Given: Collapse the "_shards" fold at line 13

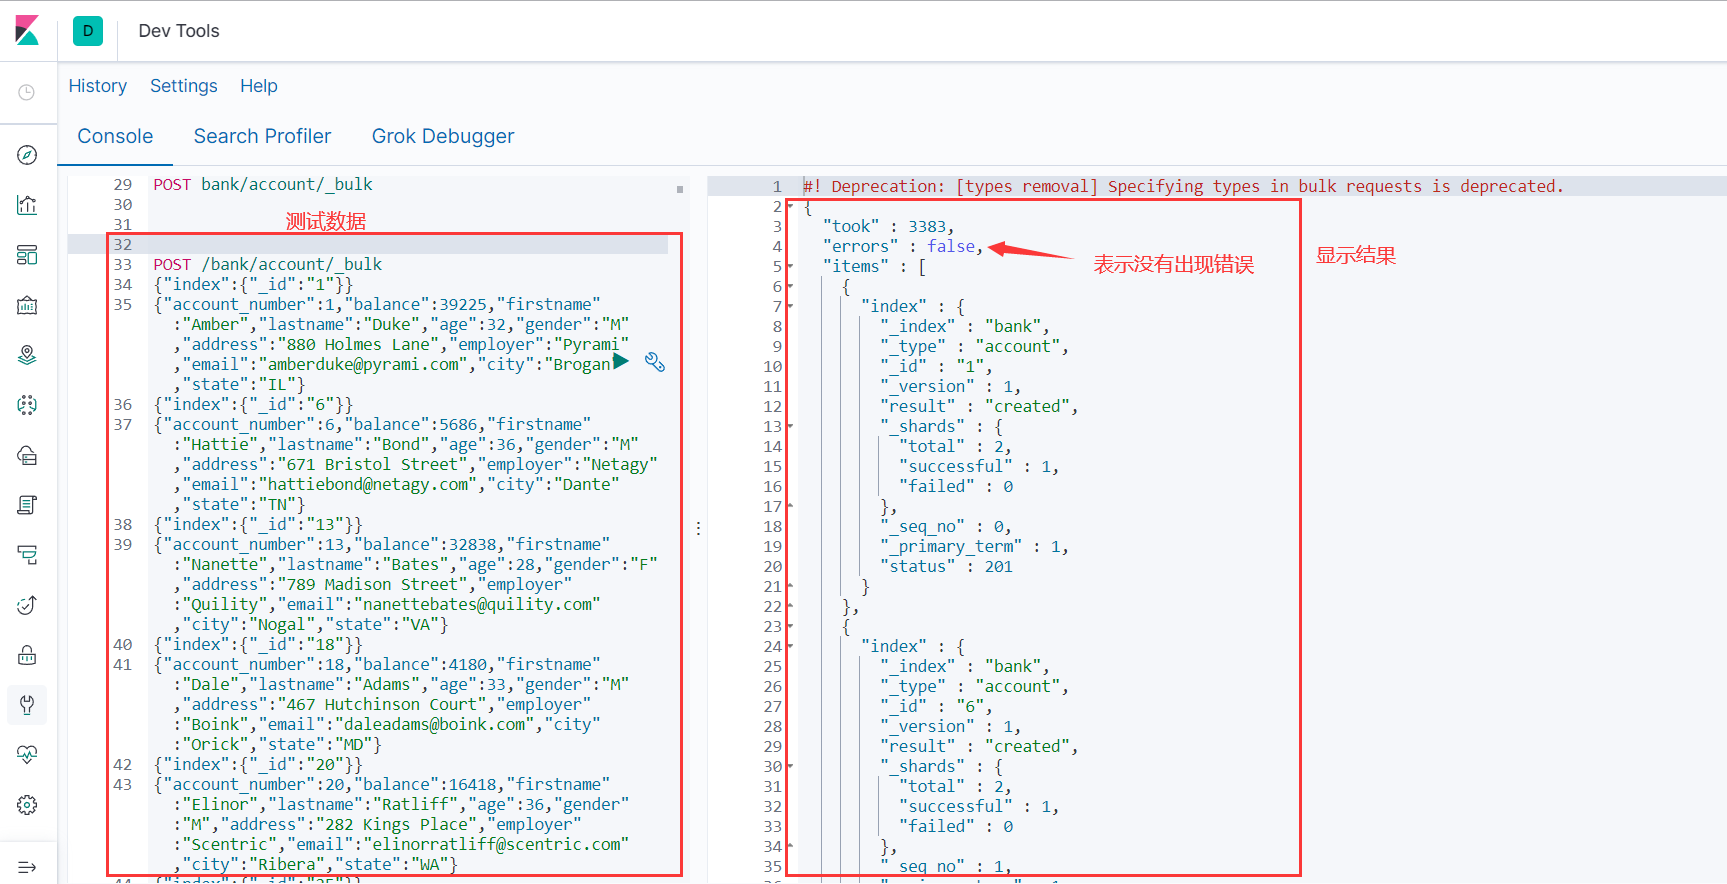Looking at the screenshot, I should point(790,426).
